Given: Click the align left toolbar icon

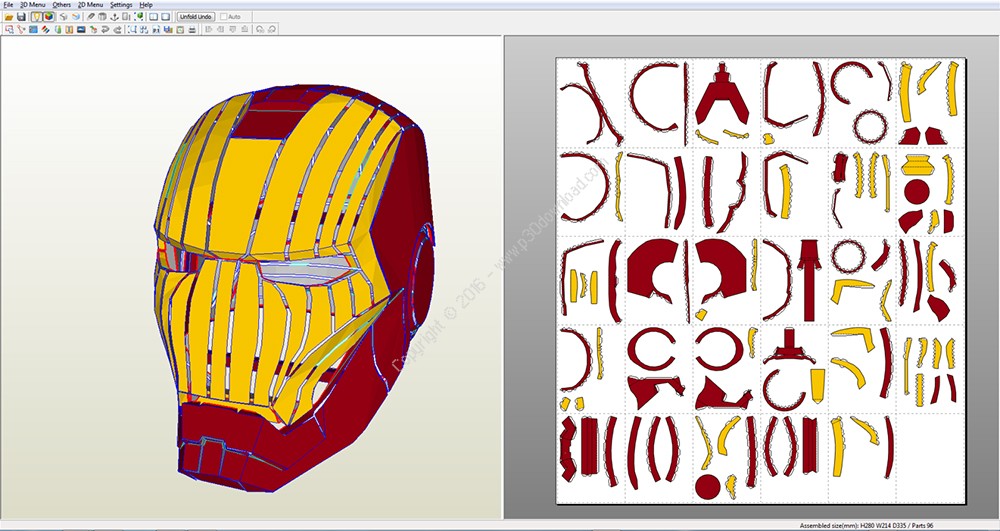Looking at the screenshot, I should [x=209, y=29].
